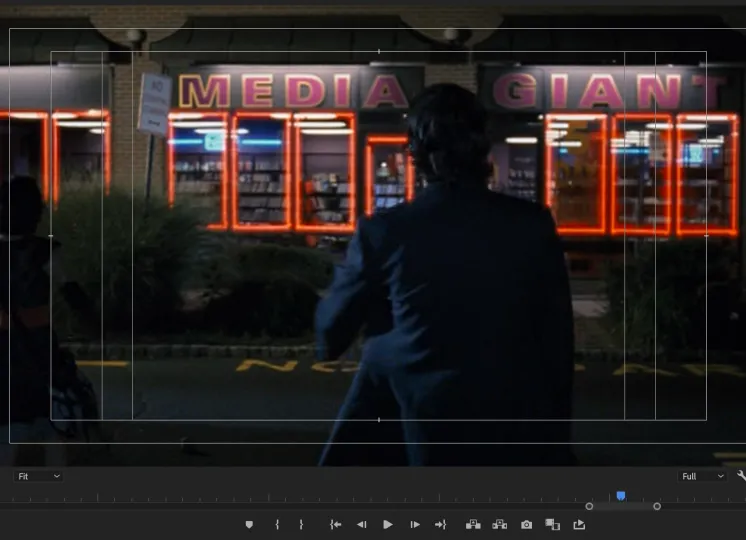Image resolution: width=746 pixels, height=540 pixels.
Task: Click the blue playhead on the time ruler
Action: point(621,496)
